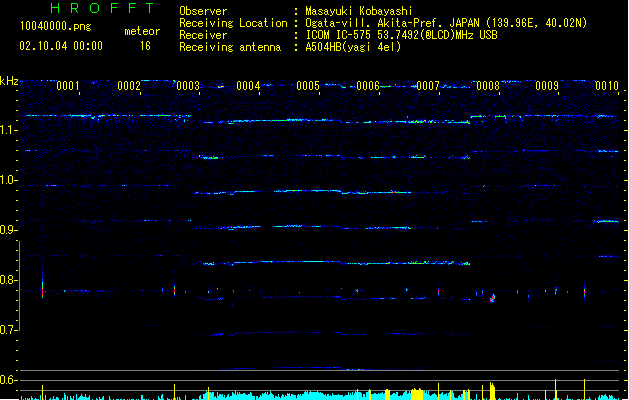
Task: Click the 0.7 frequency axis label
Action: pyautogui.click(x=9, y=330)
